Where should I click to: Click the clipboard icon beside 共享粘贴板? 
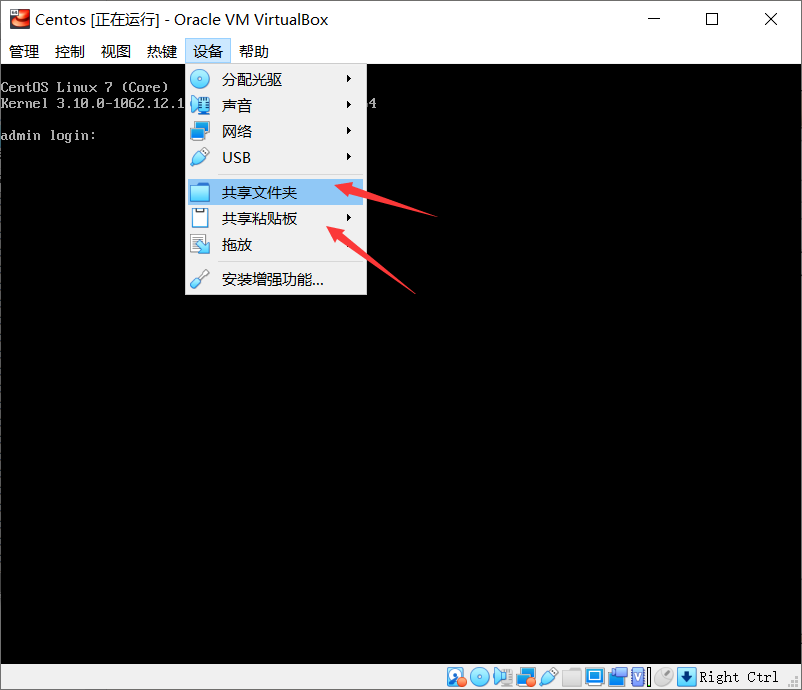pos(200,218)
